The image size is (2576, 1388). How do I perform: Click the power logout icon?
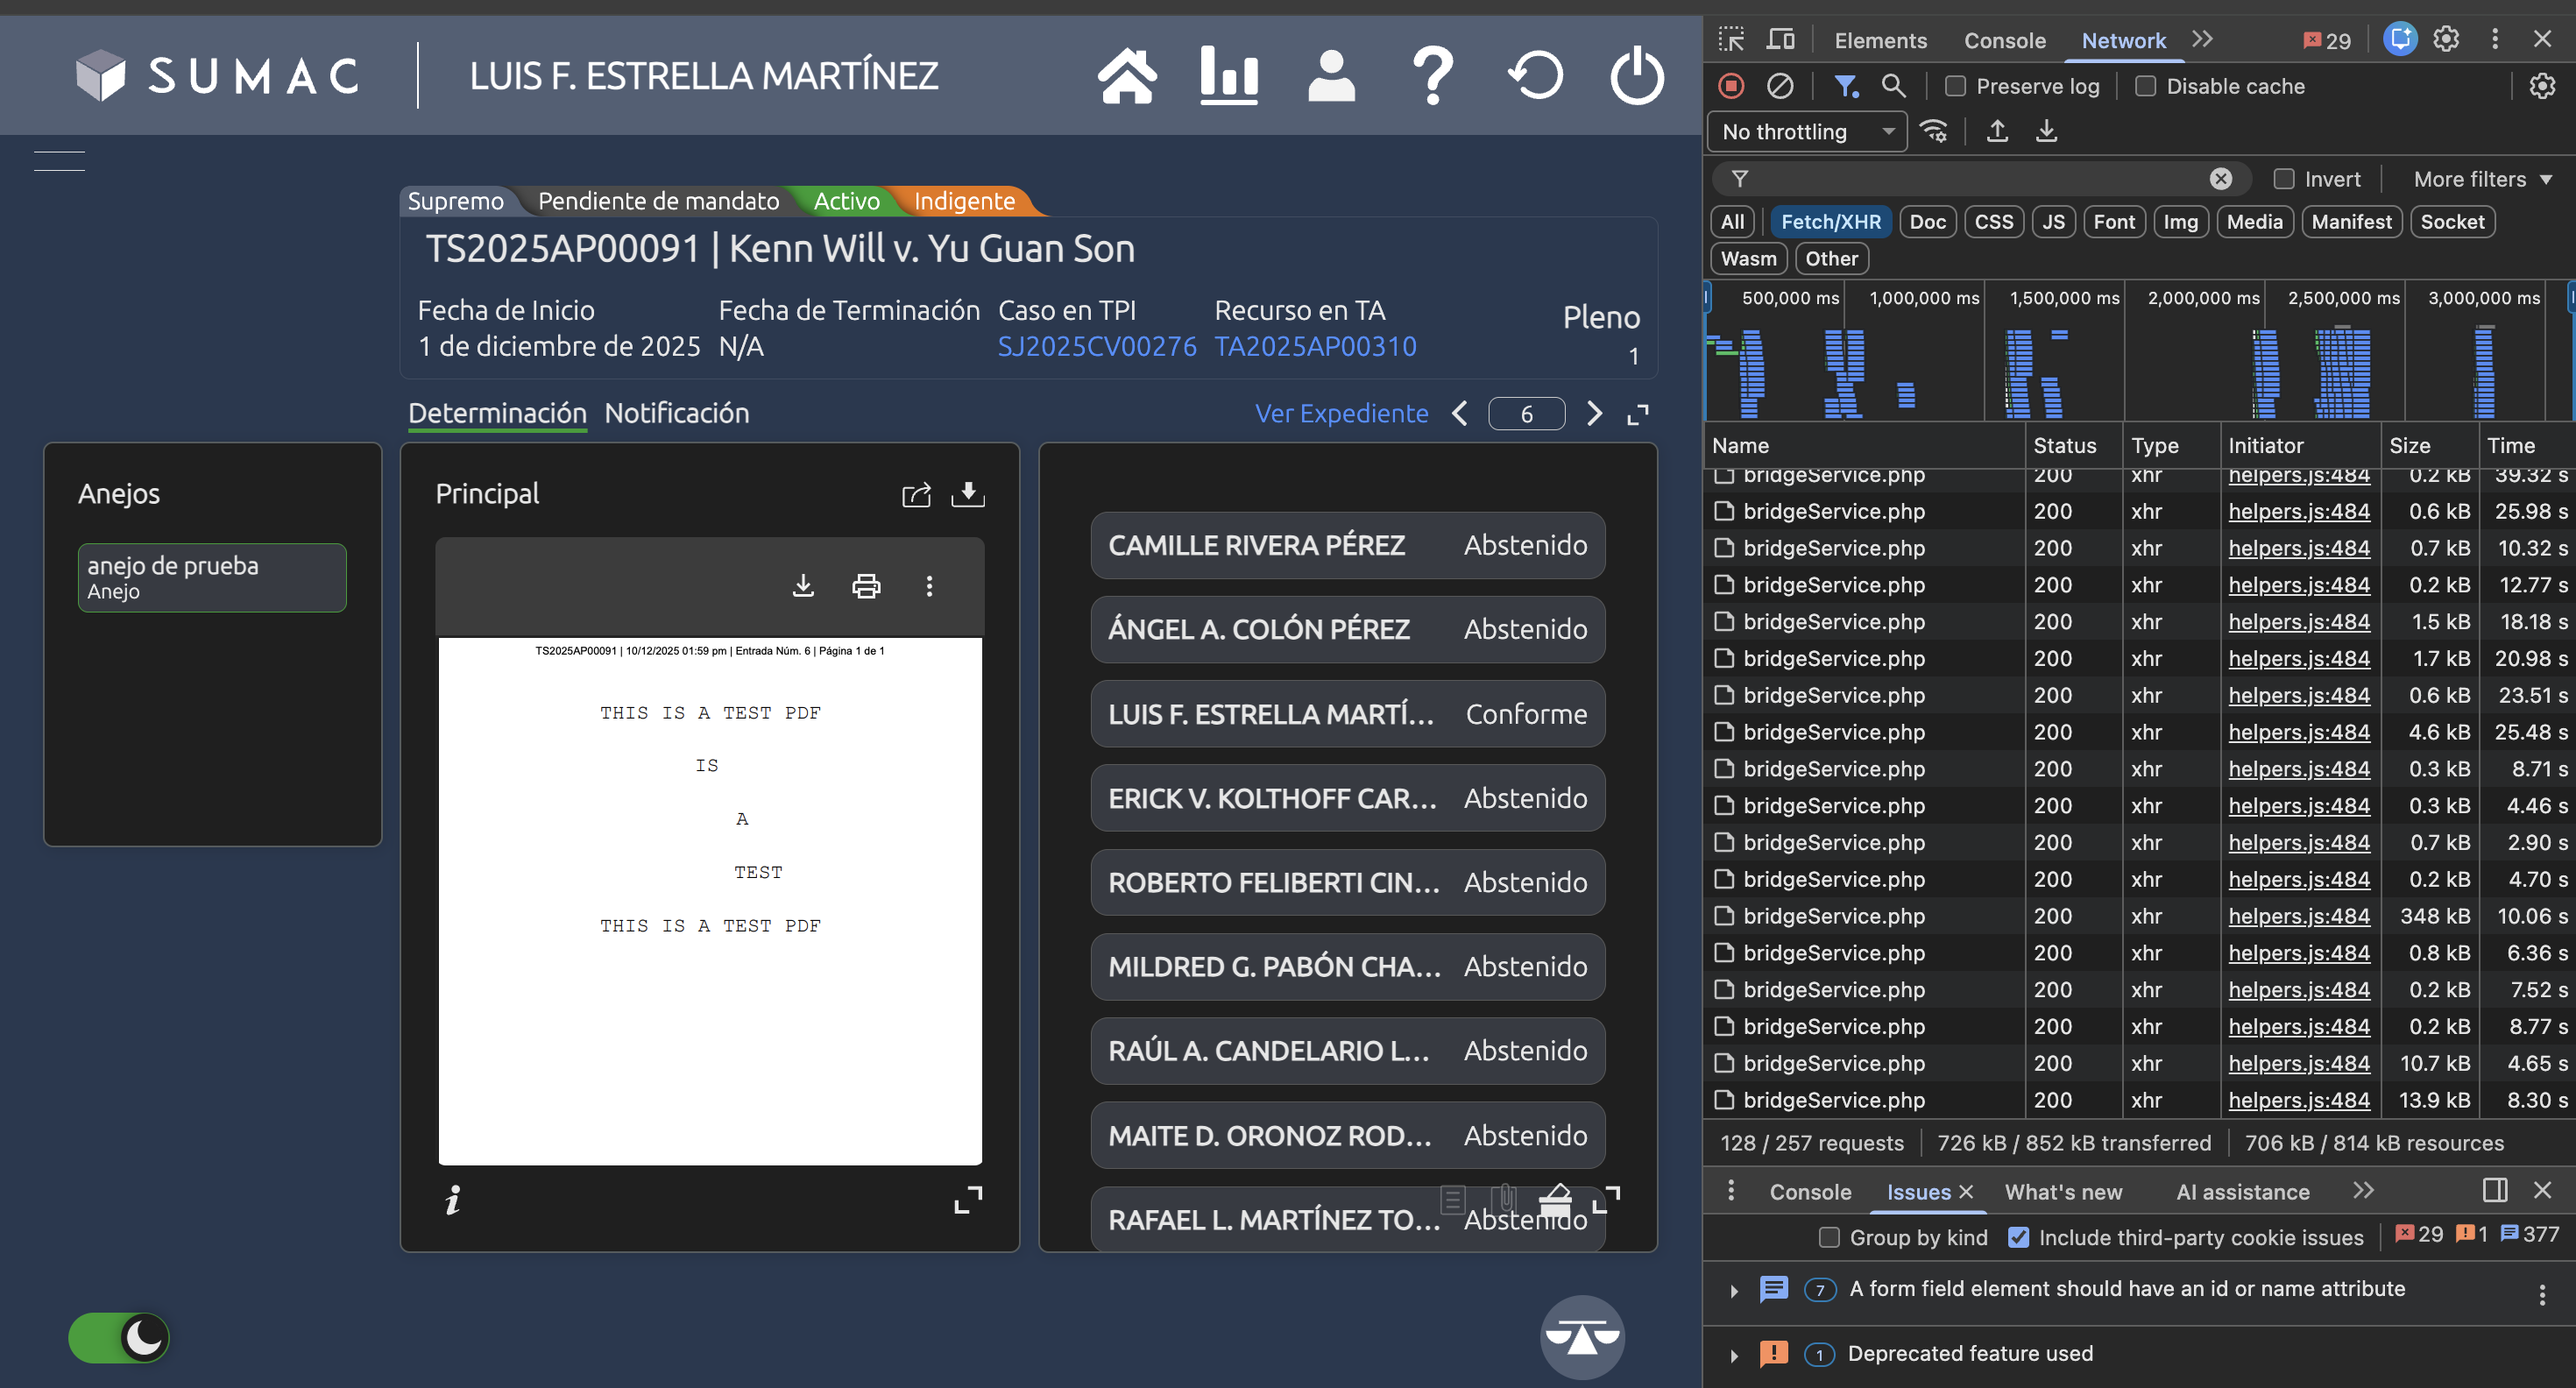[x=1636, y=76]
